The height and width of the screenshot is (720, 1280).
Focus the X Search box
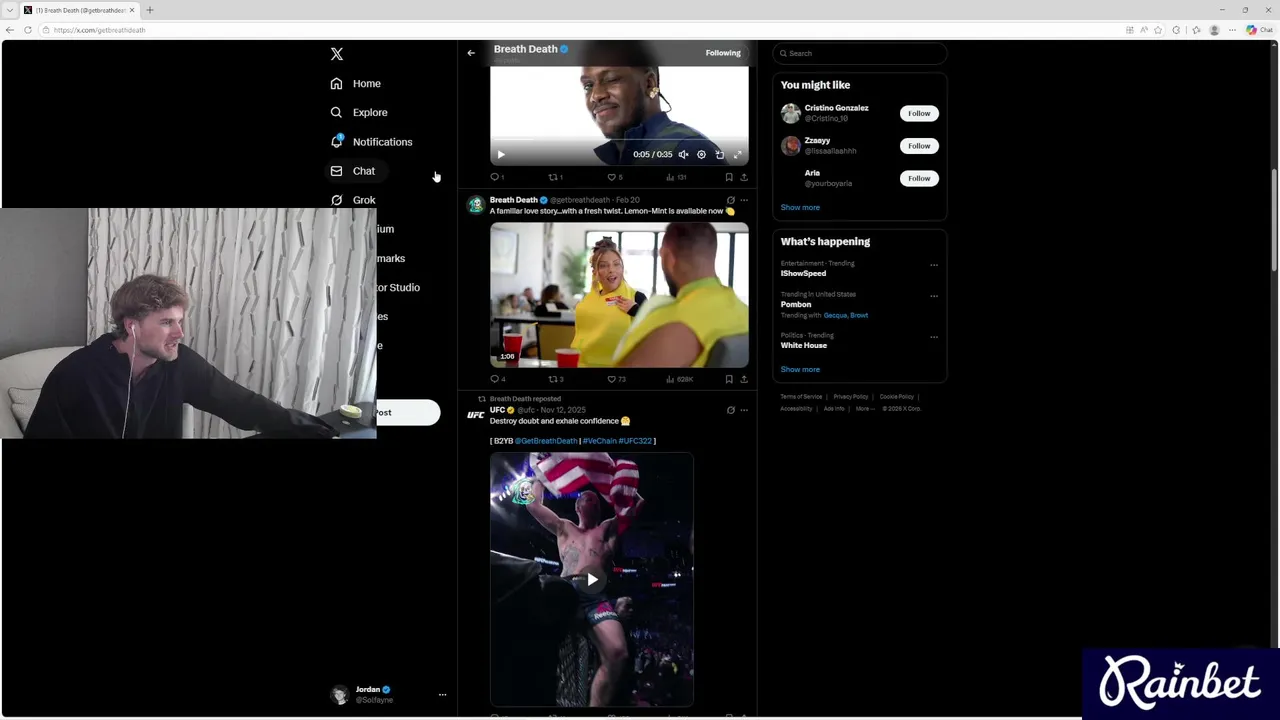coord(860,53)
